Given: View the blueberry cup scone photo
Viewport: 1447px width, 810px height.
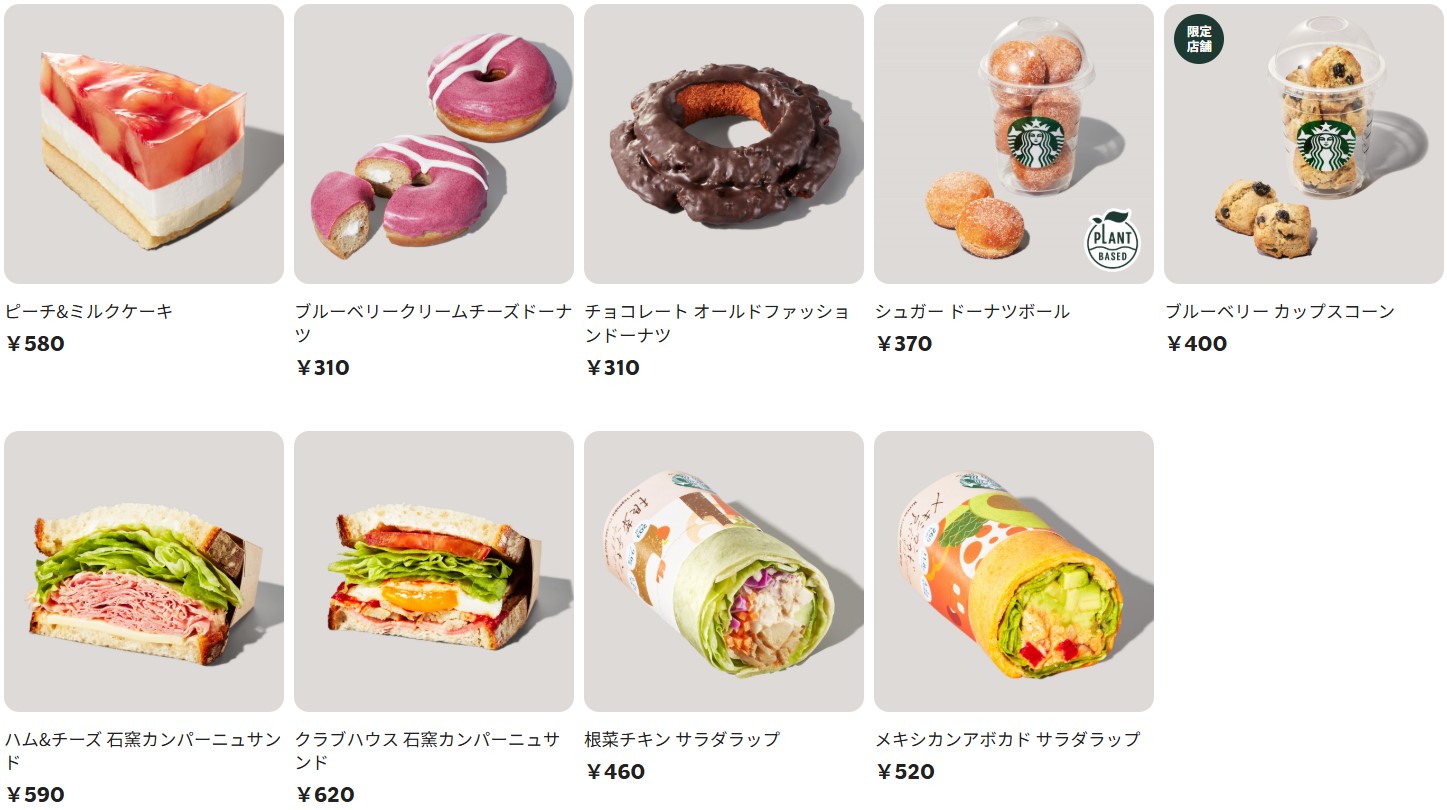Looking at the screenshot, I should [1304, 144].
